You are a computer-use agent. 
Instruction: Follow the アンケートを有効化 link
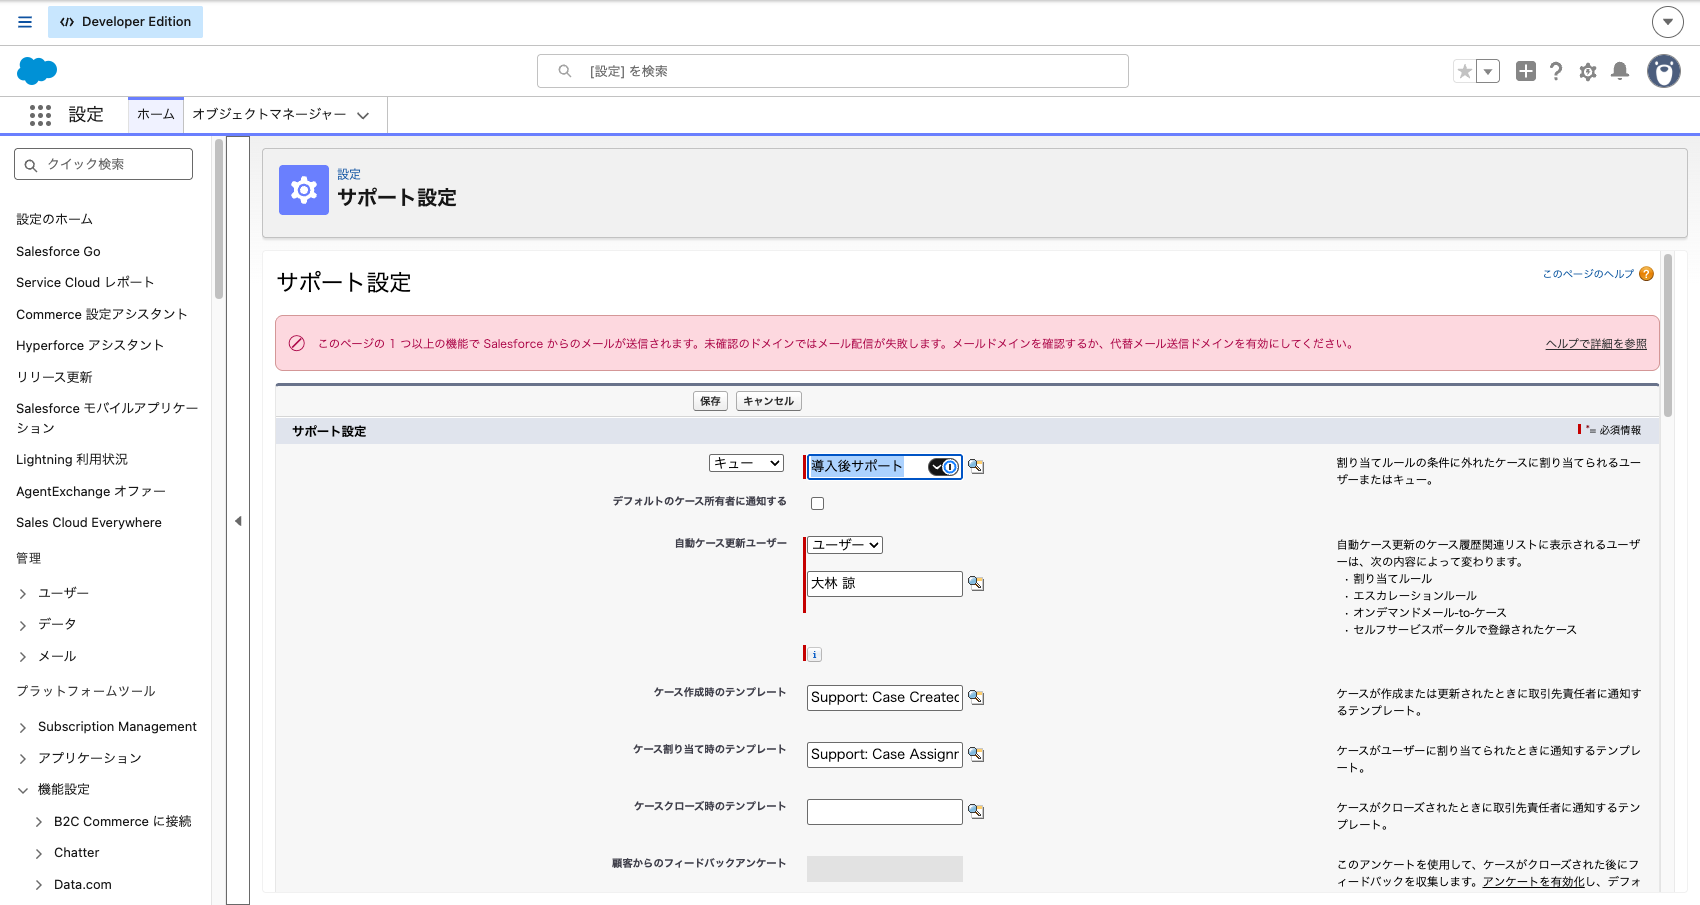tap(1533, 881)
